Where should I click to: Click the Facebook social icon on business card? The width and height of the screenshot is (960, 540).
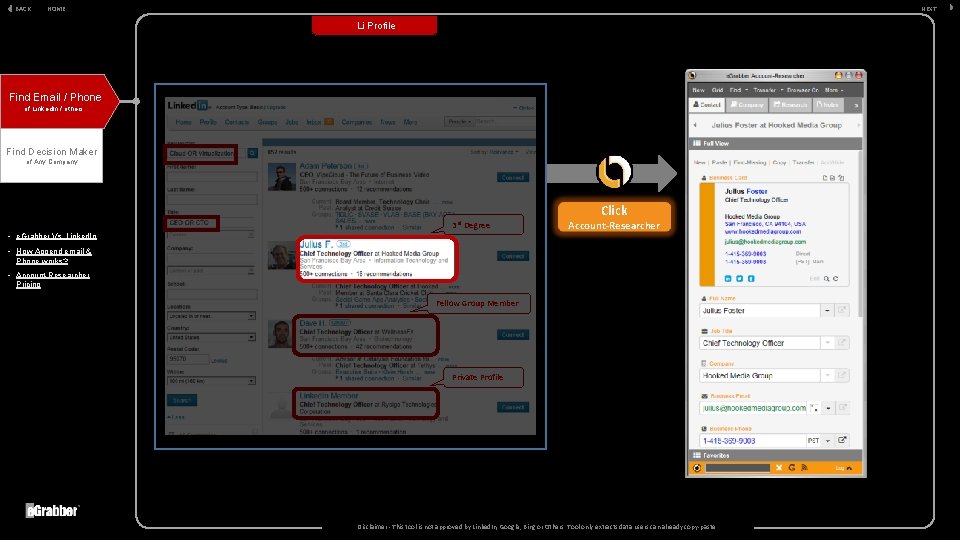751,279
